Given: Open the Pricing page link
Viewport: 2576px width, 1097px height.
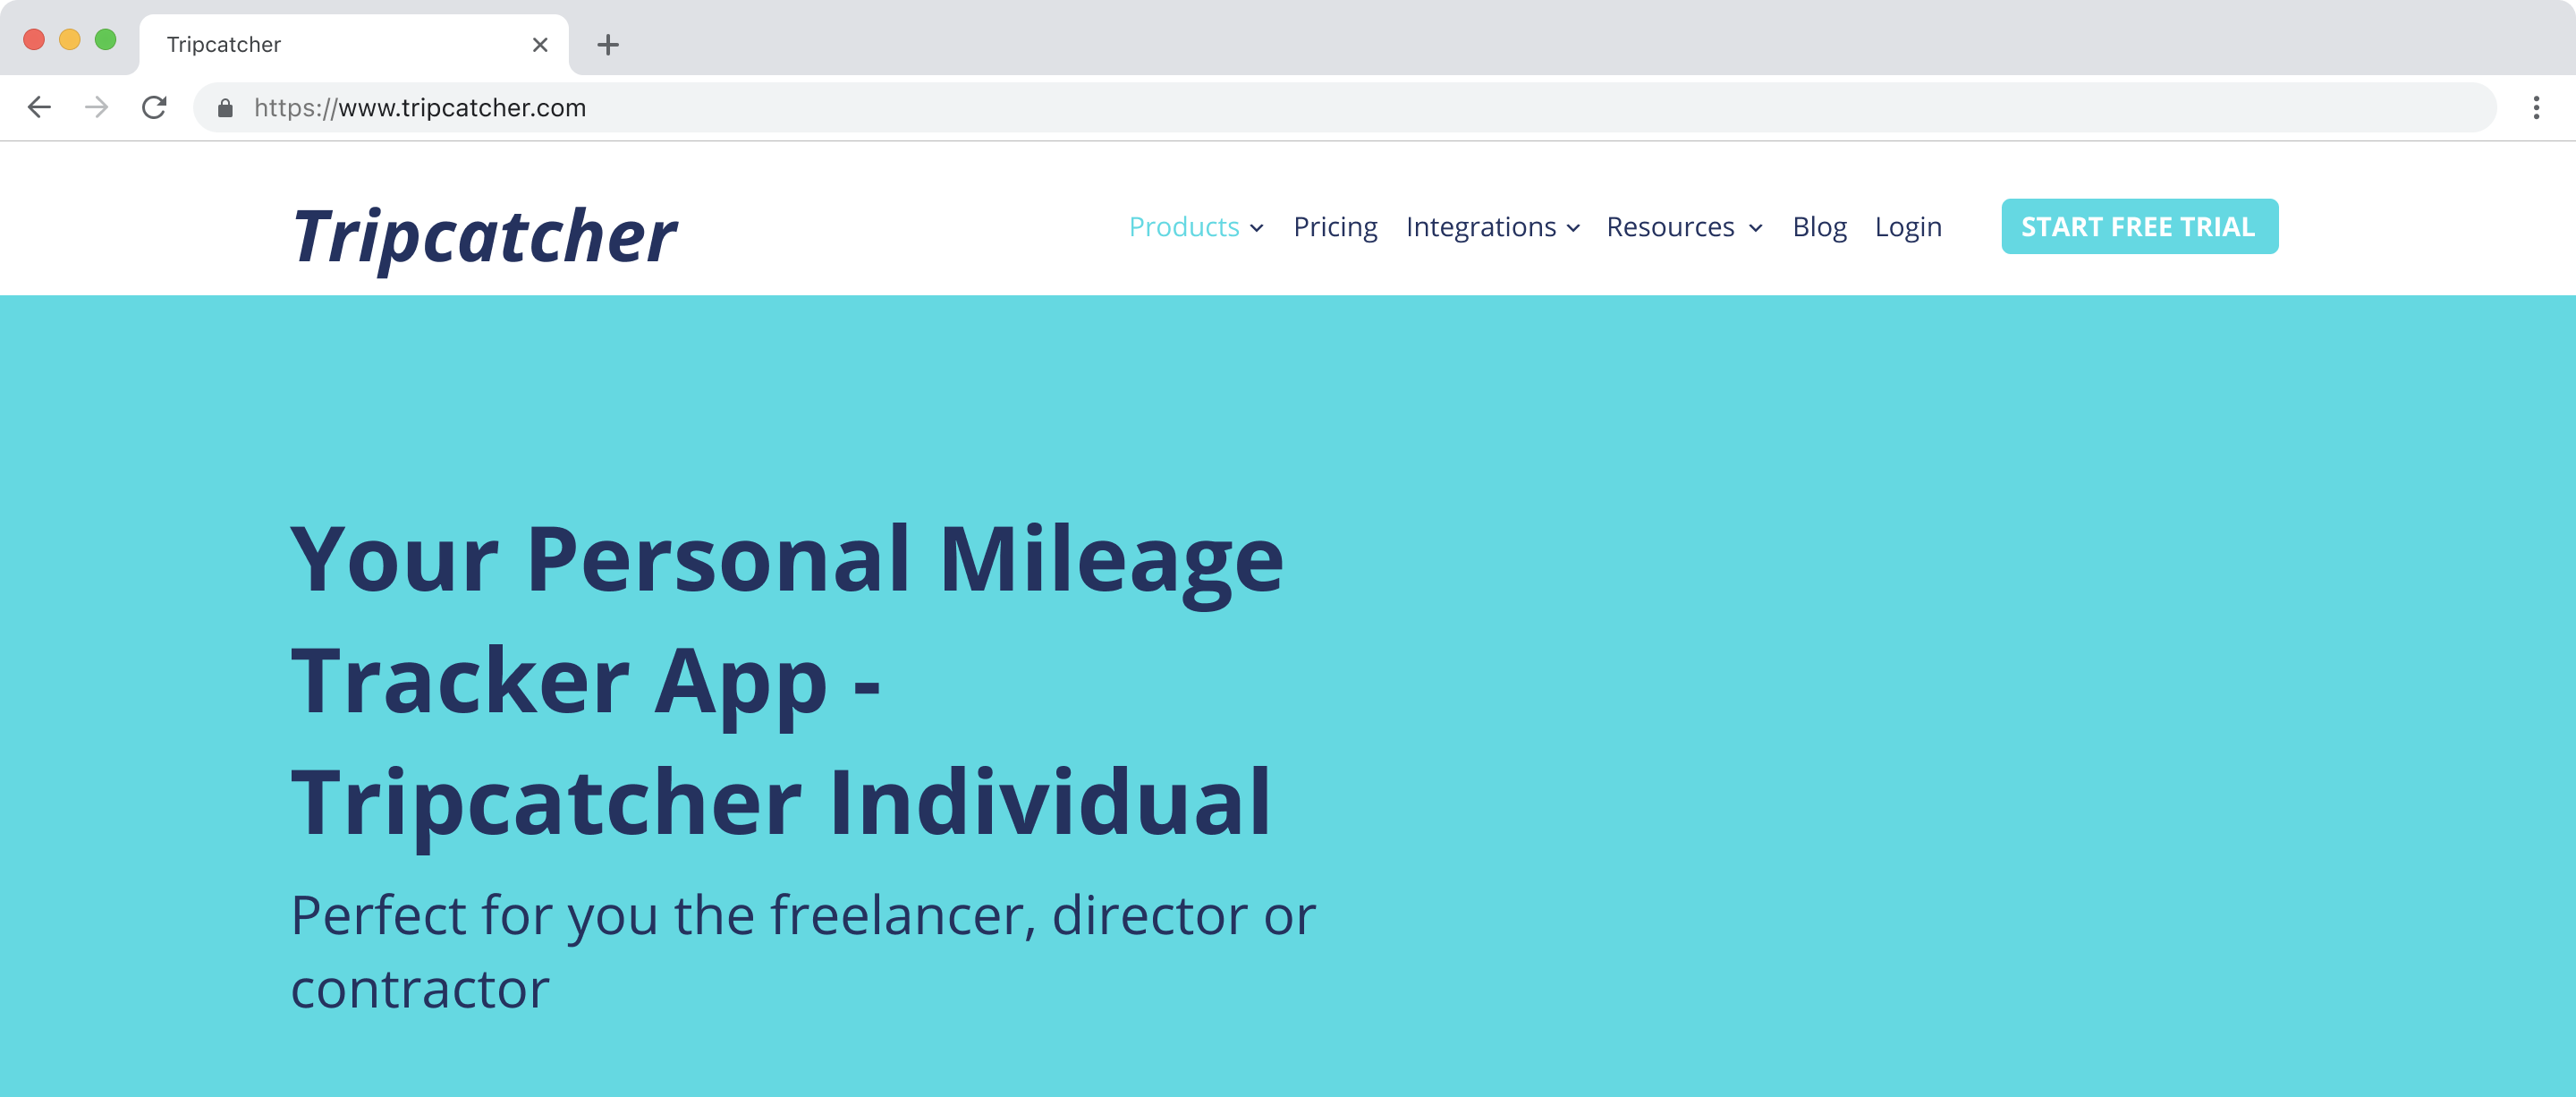Looking at the screenshot, I should pos(1335,225).
